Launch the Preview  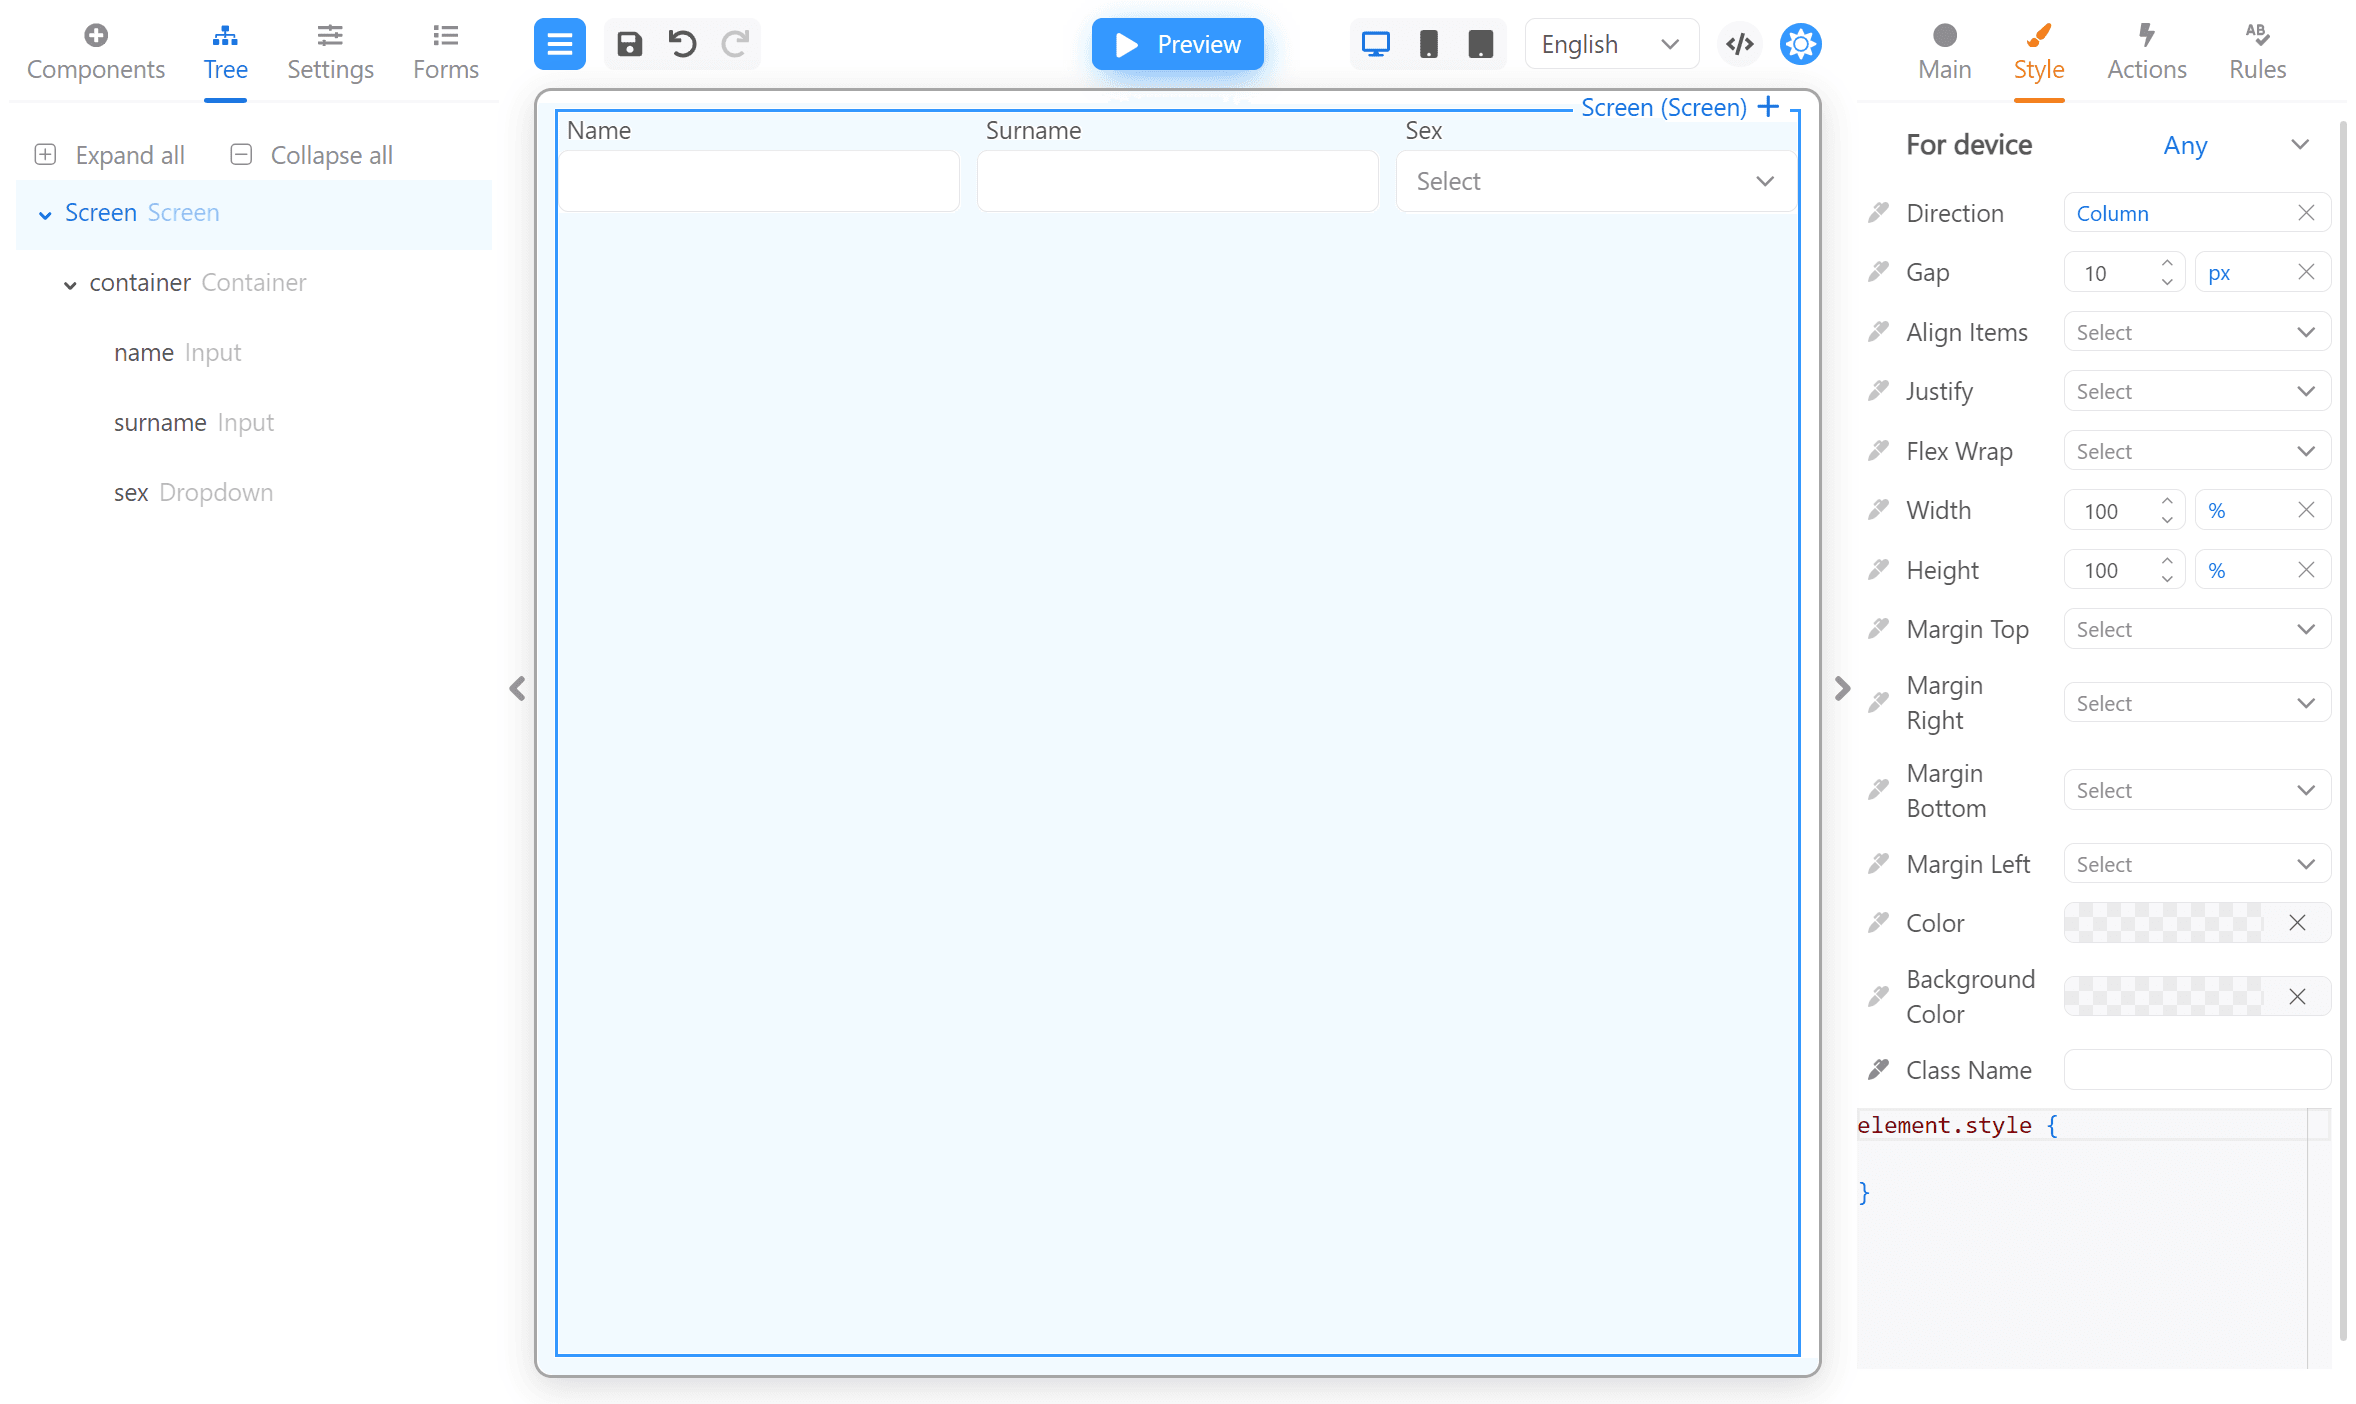[x=1177, y=44]
